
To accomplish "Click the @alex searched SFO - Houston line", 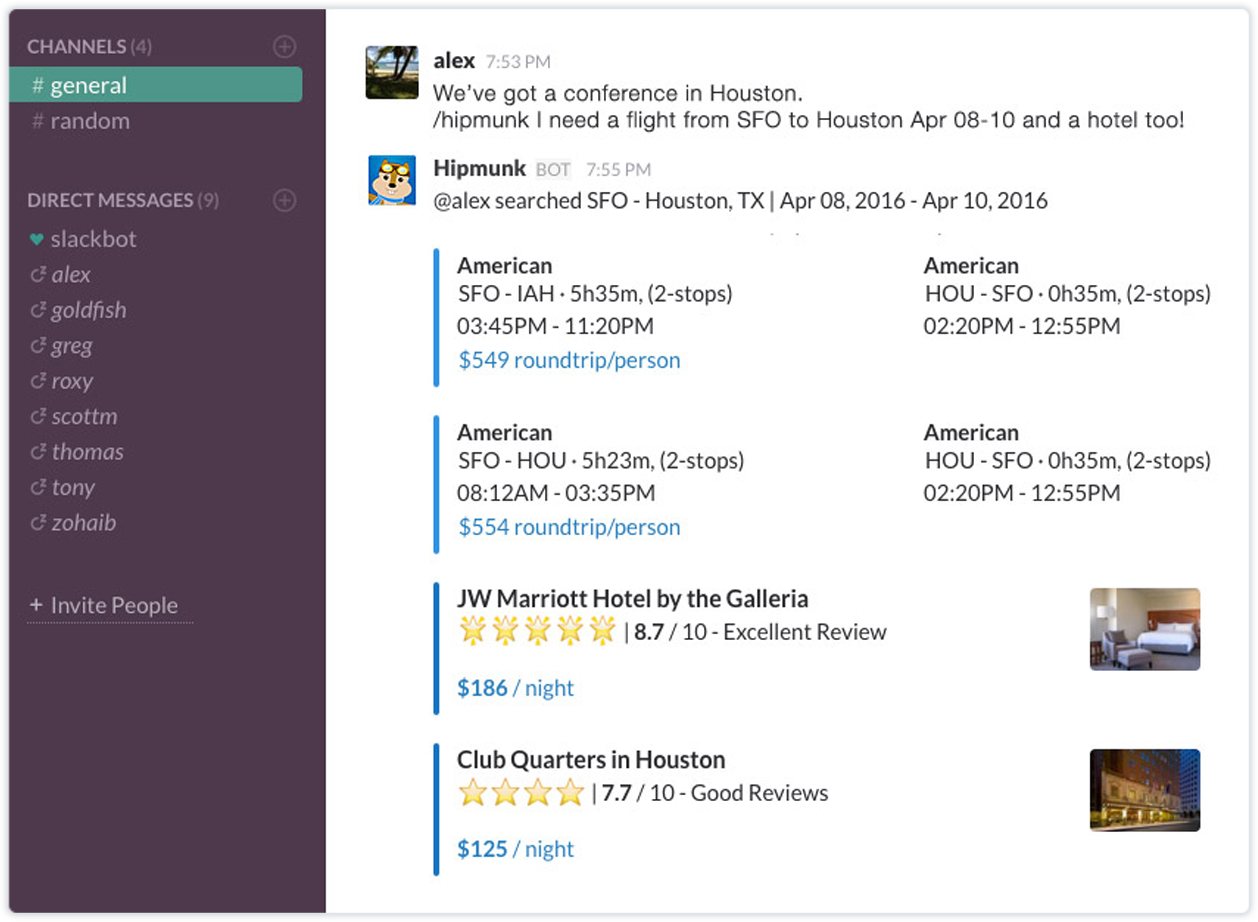I will [x=740, y=201].
